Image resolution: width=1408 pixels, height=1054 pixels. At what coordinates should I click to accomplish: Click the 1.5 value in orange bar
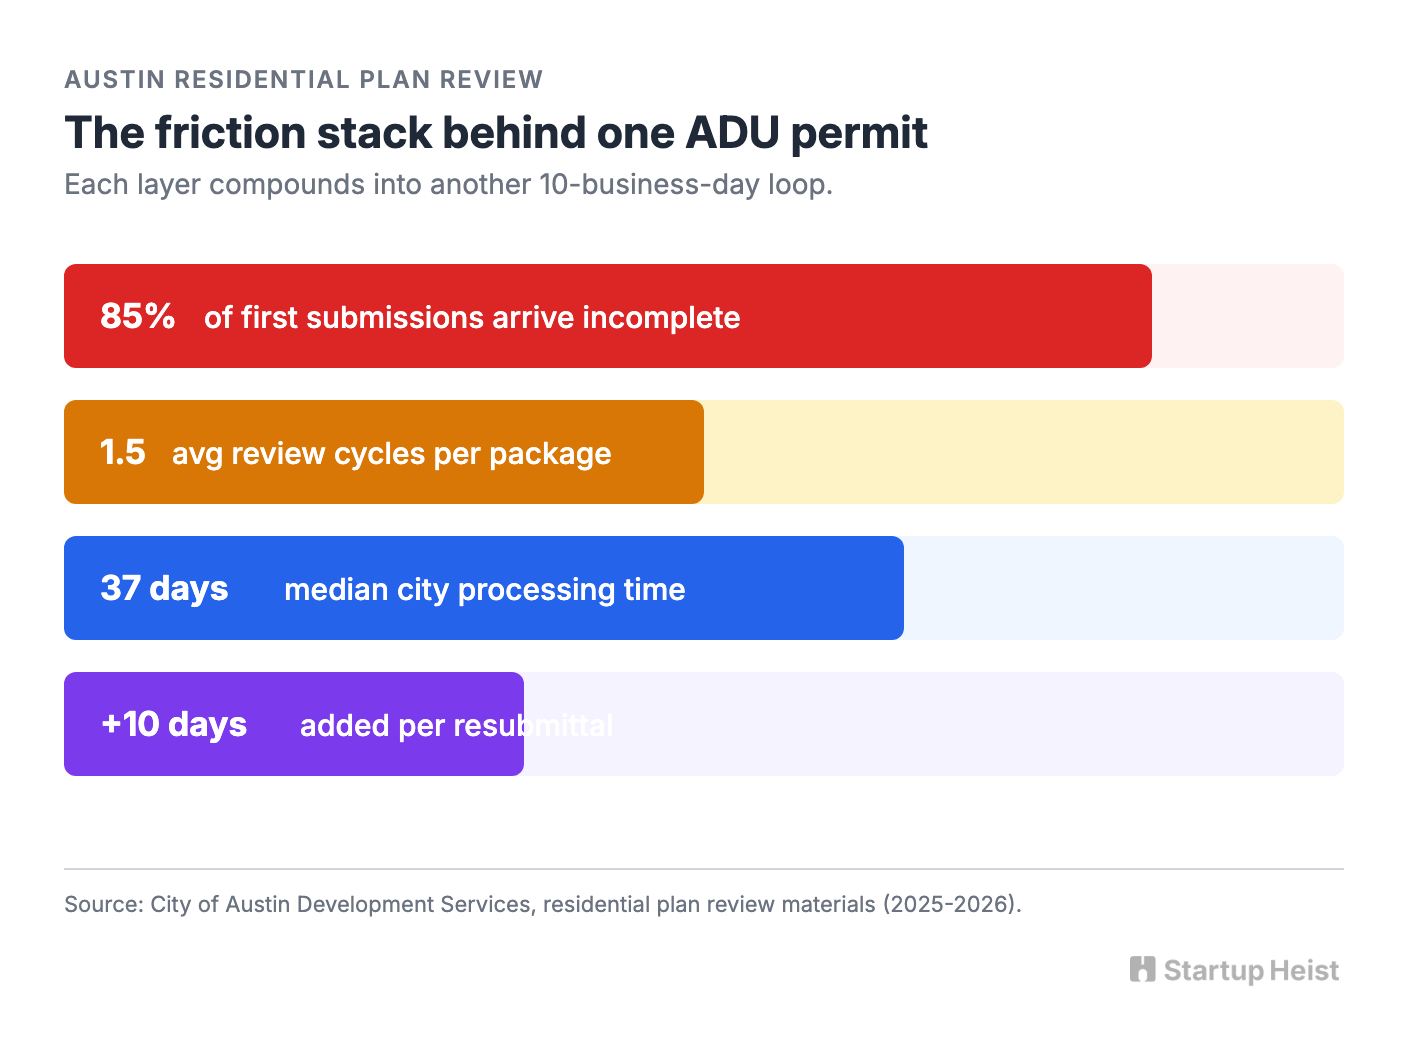point(123,452)
